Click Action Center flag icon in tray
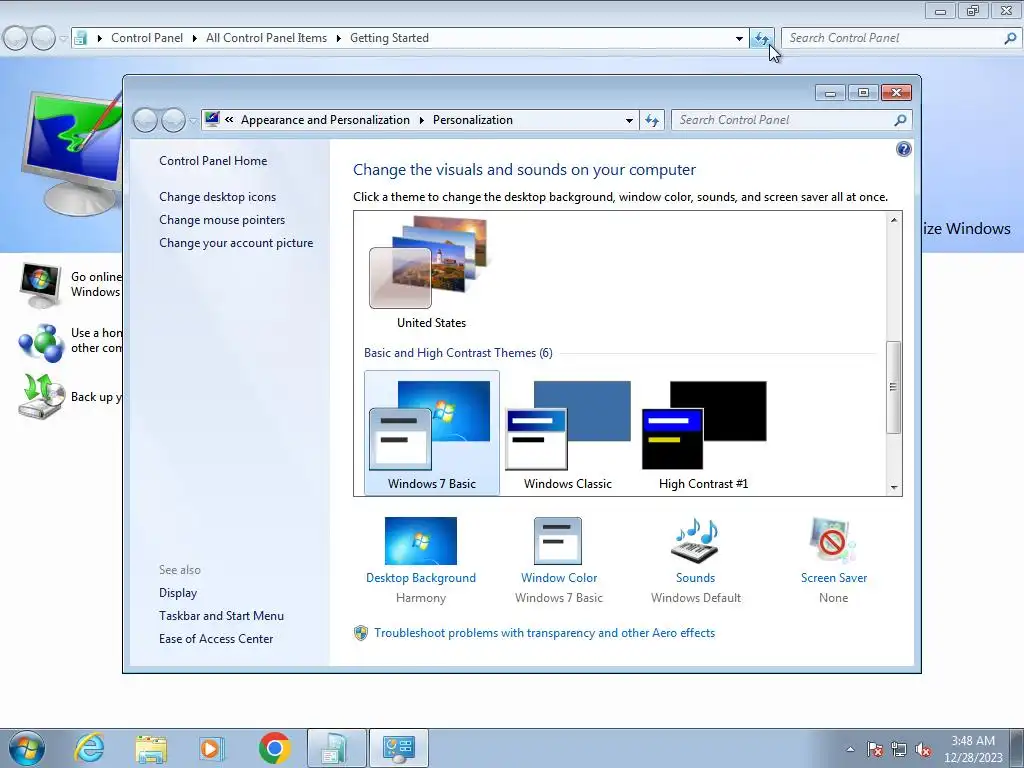This screenshot has height=768, width=1024. [874, 750]
